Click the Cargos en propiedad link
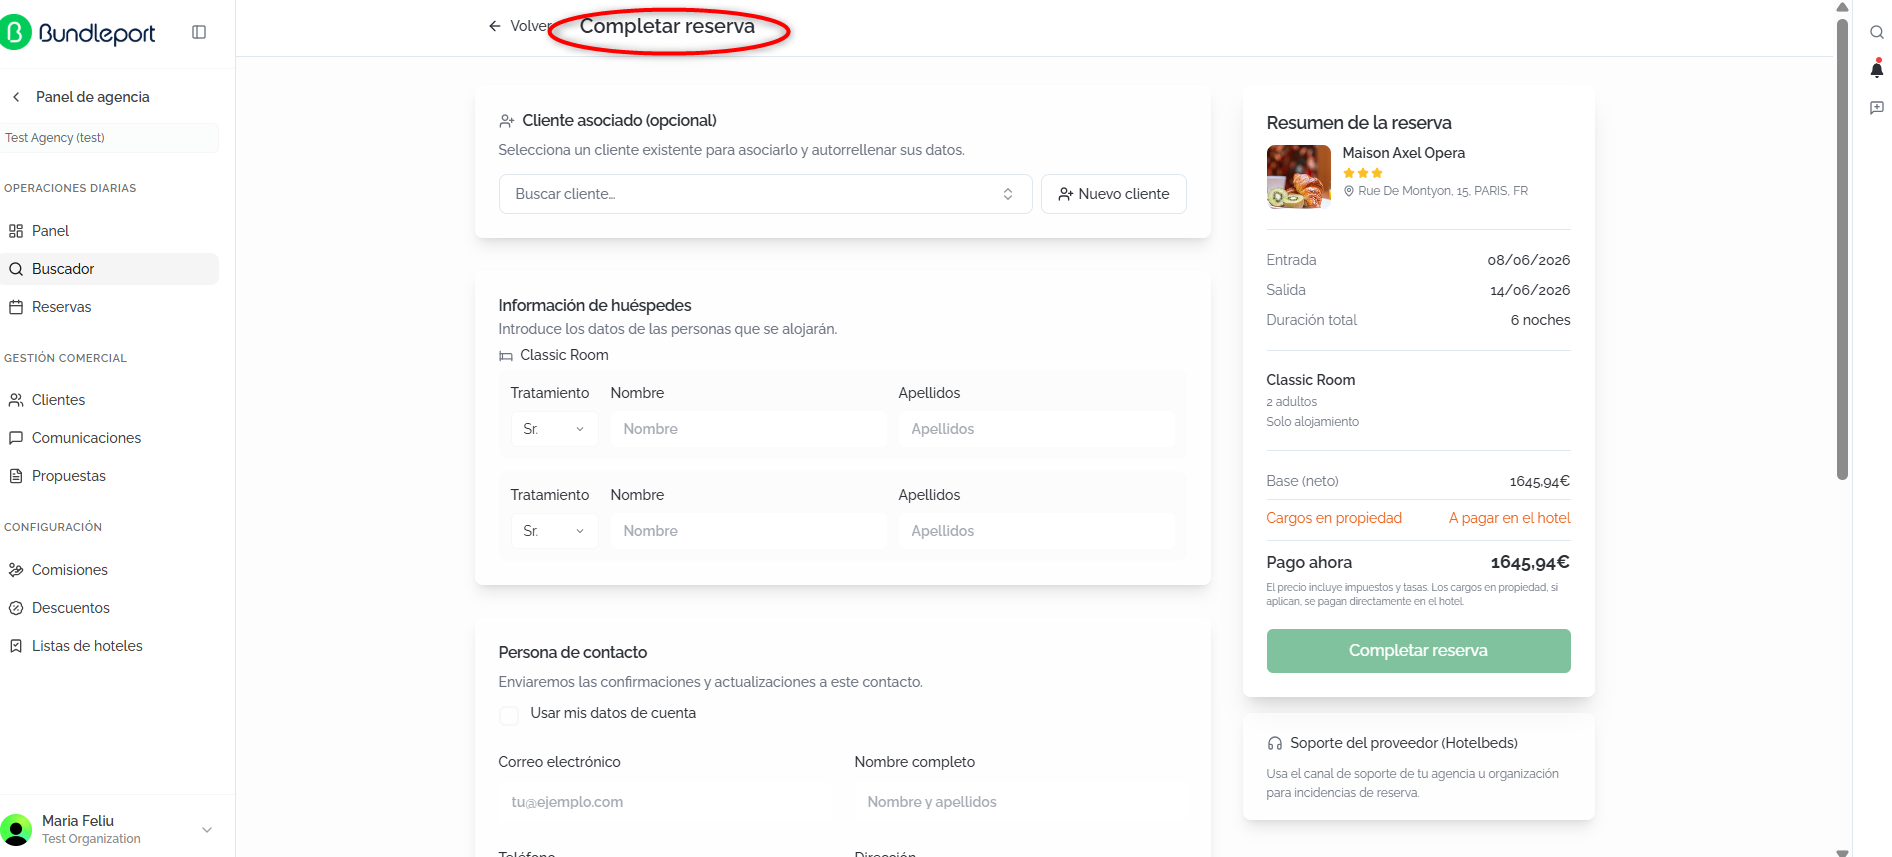This screenshot has height=857, width=1892. click(x=1334, y=518)
